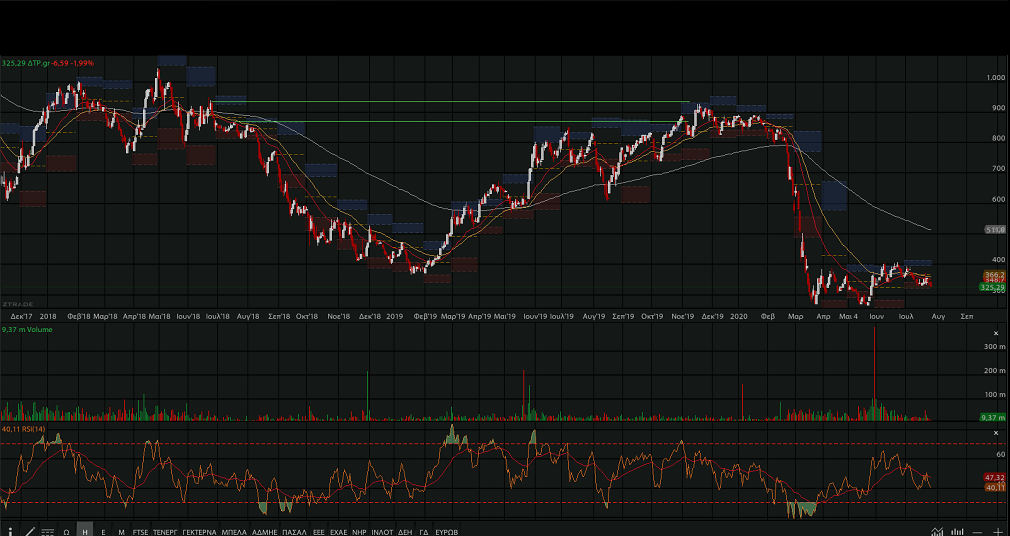
Task: Load the ΓΕΚΤΕΡΝΑ chart
Action: (x=200, y=532)
